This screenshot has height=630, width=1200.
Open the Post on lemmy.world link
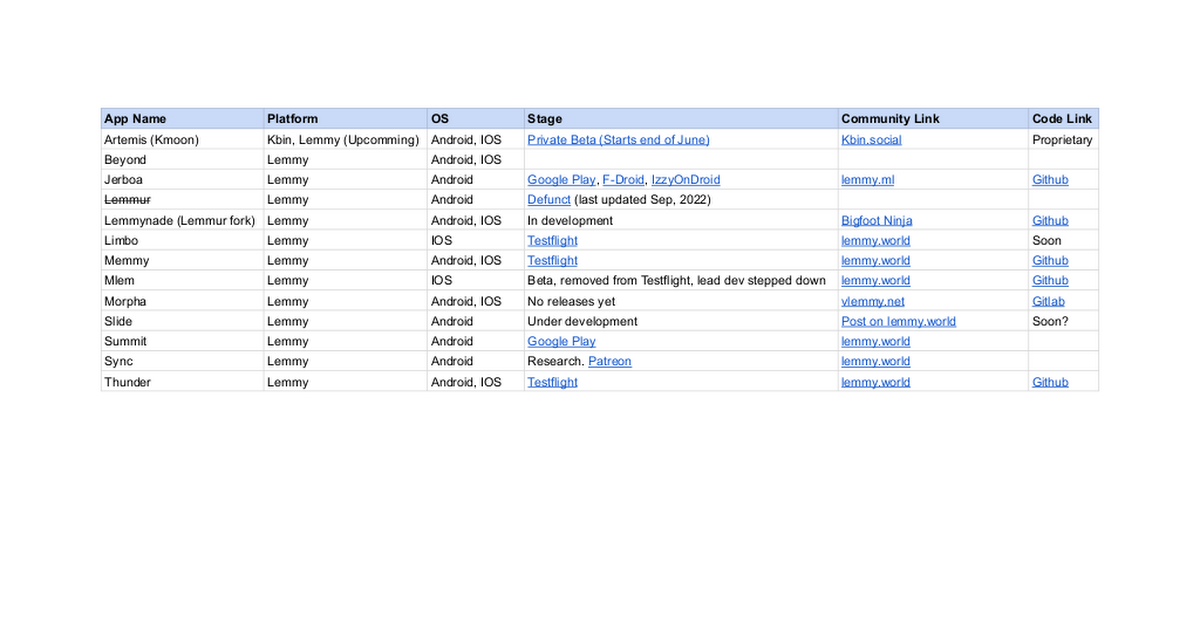coord(898,321)
